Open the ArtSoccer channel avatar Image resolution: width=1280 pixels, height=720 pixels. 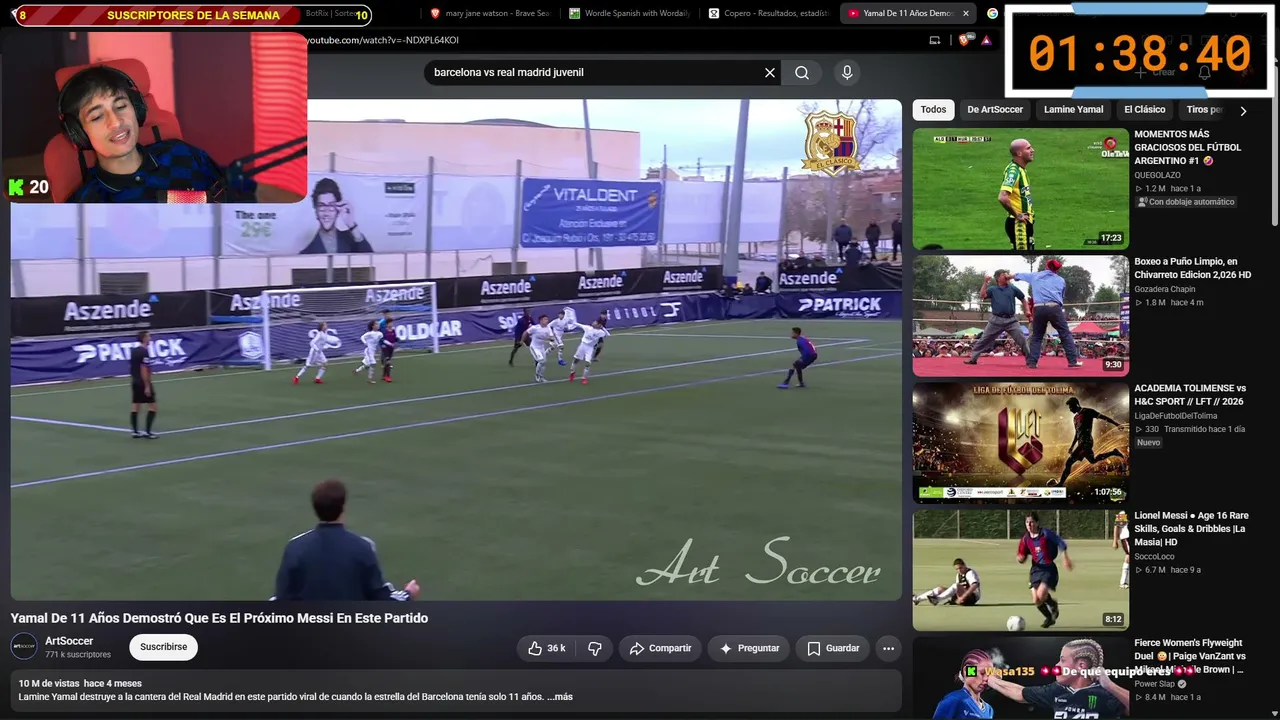click(24, 647)
